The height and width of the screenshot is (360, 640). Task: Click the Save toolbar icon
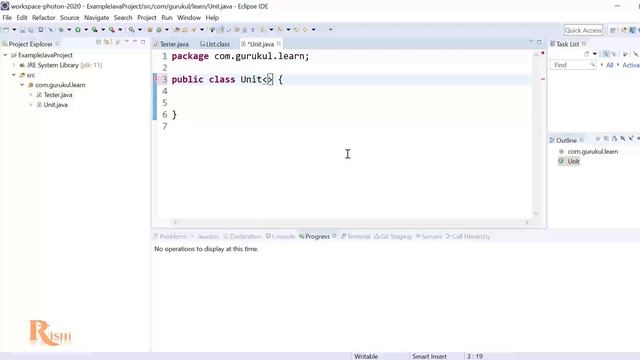pyautogui.click(x=22, y=30)
